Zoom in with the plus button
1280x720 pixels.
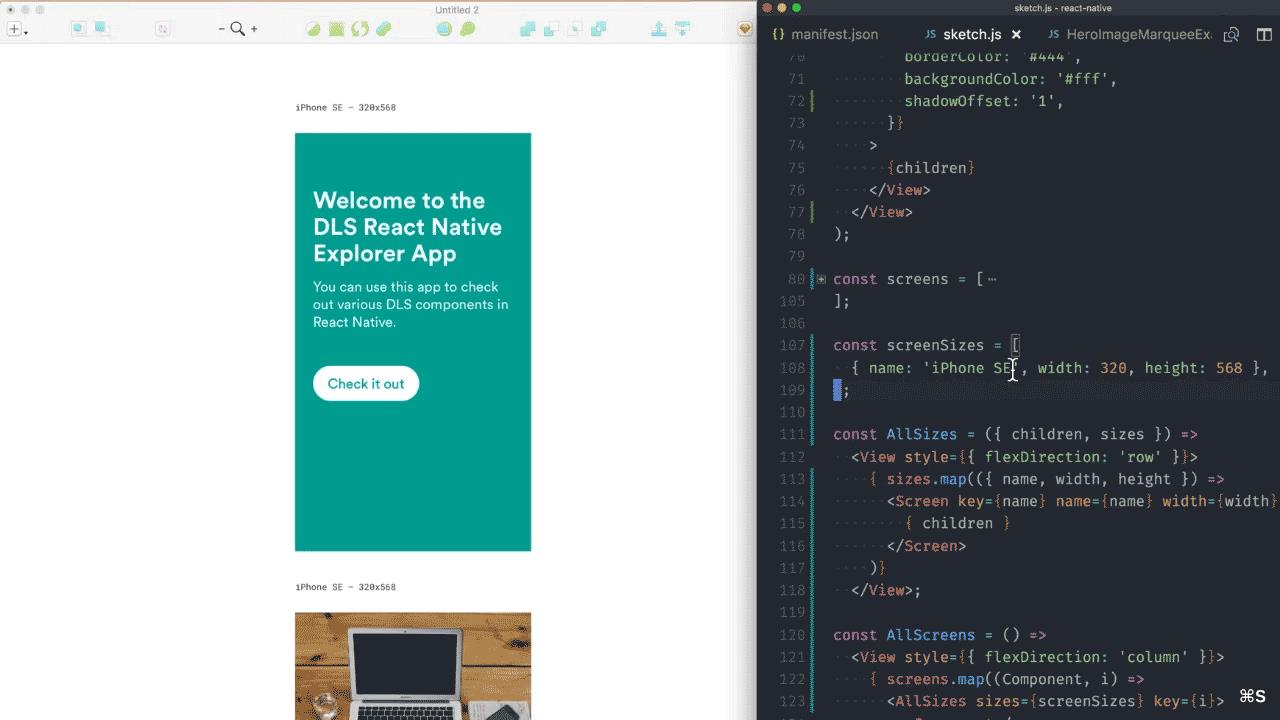(254, 29)
